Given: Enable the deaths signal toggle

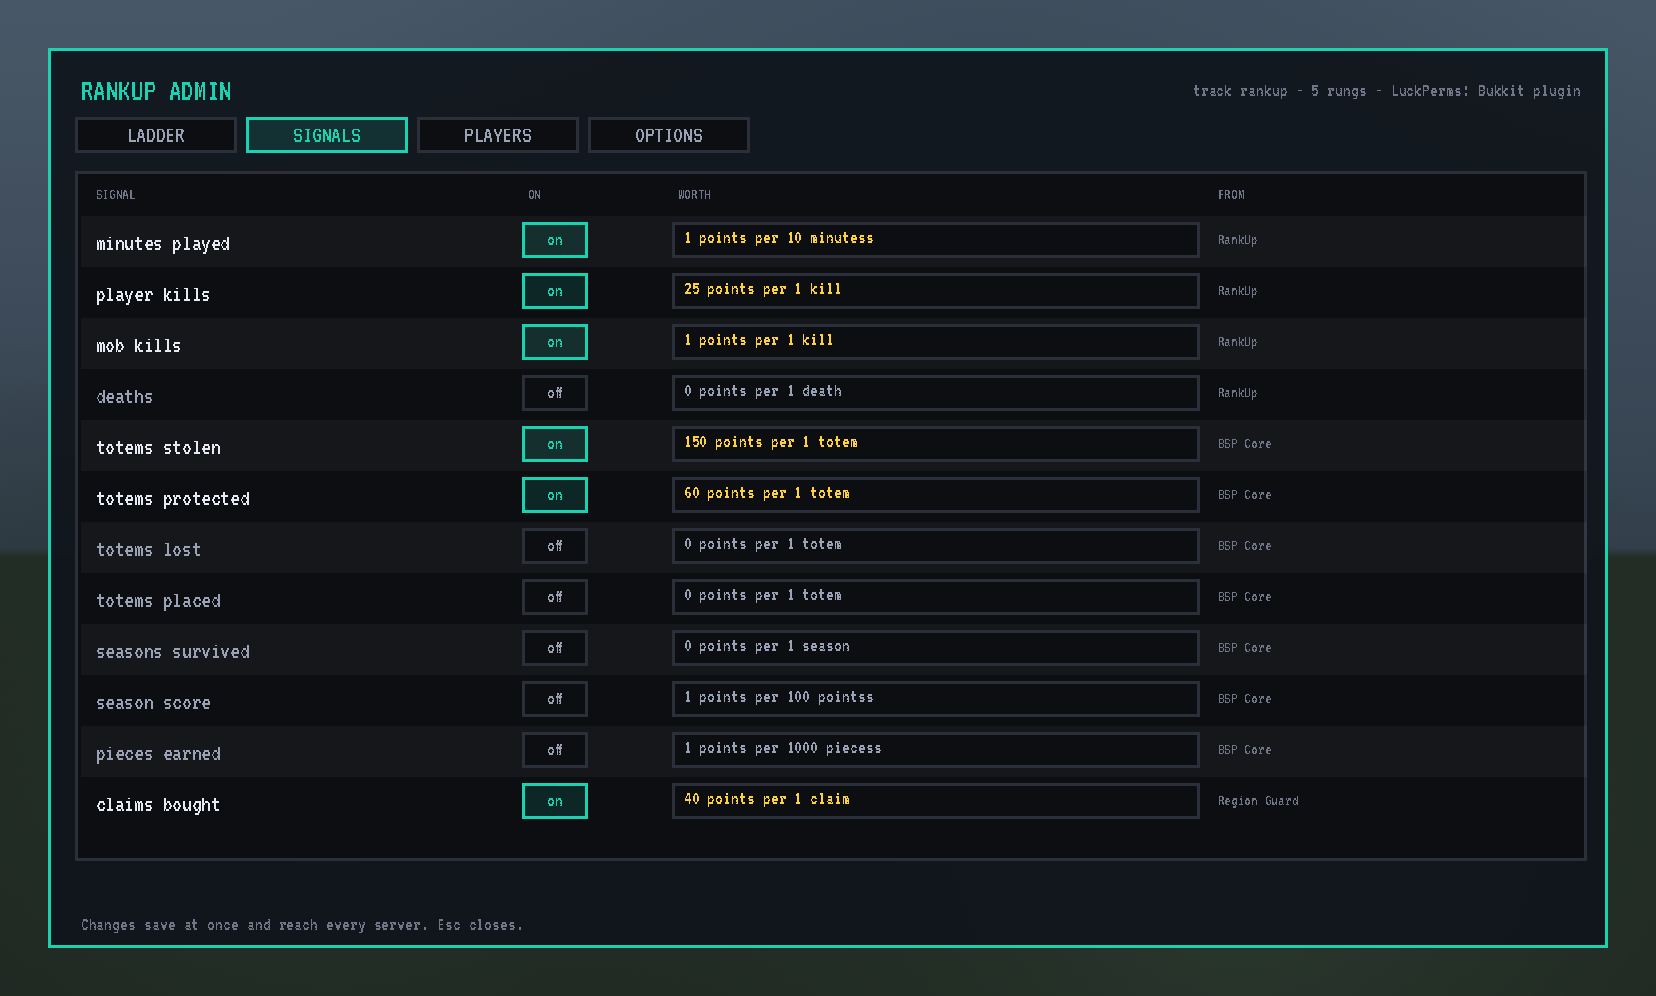Looking at the screenshot, I should (x=555, y=393).
